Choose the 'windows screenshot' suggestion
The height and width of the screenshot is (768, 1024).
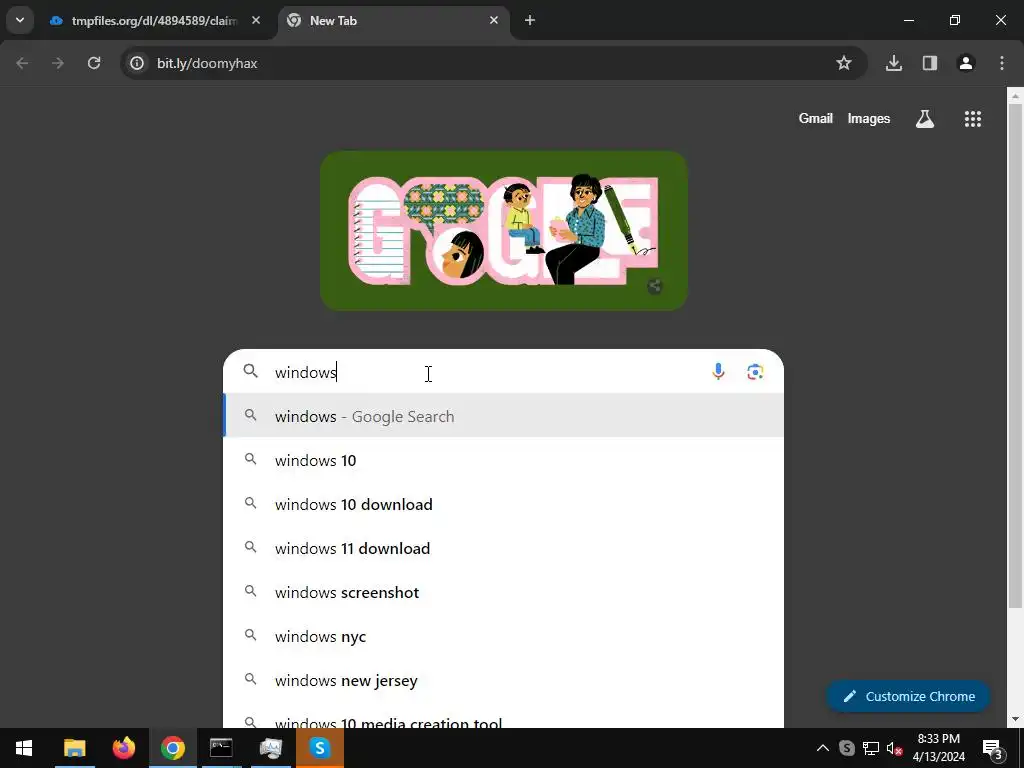coord(504,592)
